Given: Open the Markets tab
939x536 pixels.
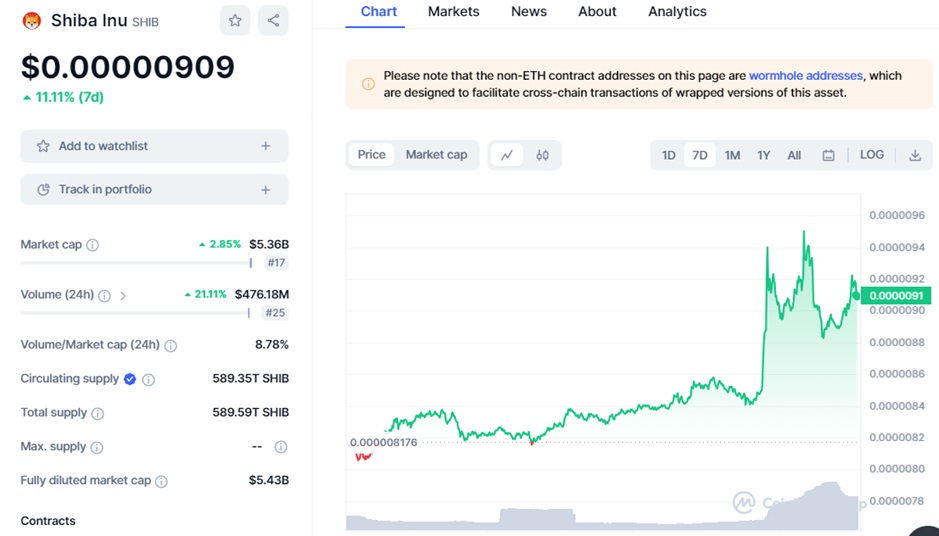Looking at the screenshot, I should [453, 12].
